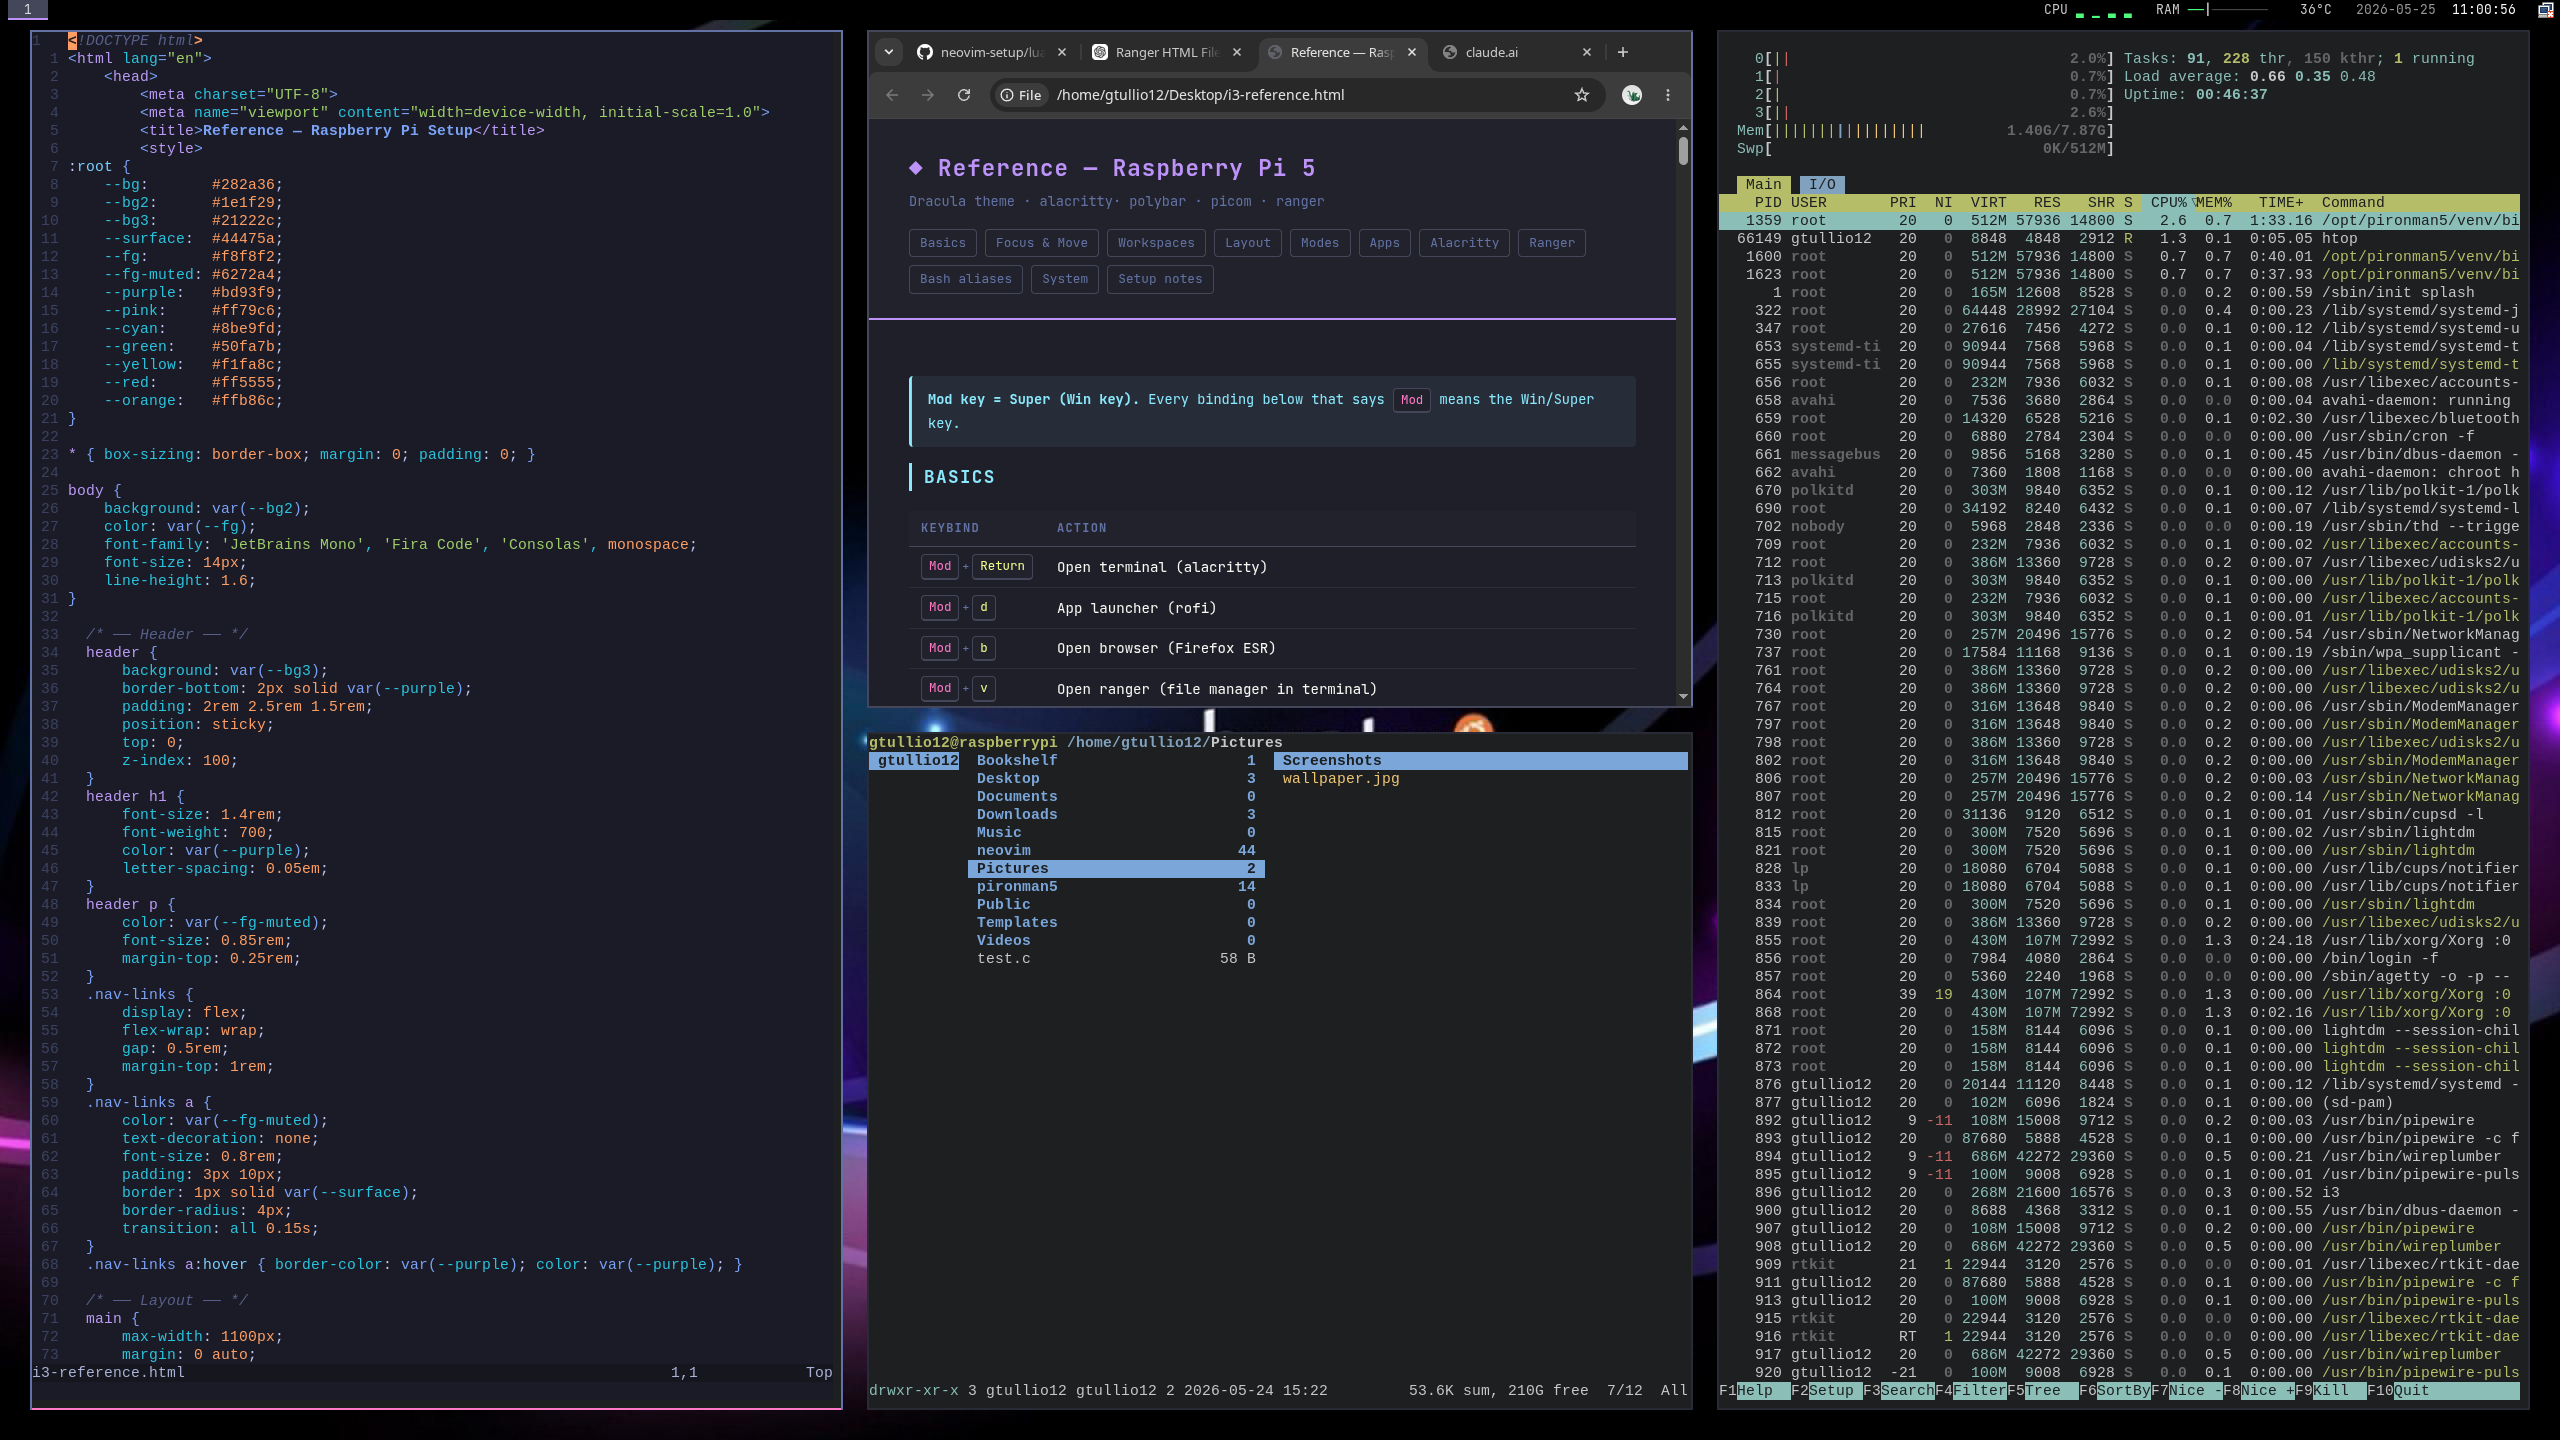Open the Layout nav link
Image resolution: width=2560 pixels, height=1440 pixels.
(1247, 243)
